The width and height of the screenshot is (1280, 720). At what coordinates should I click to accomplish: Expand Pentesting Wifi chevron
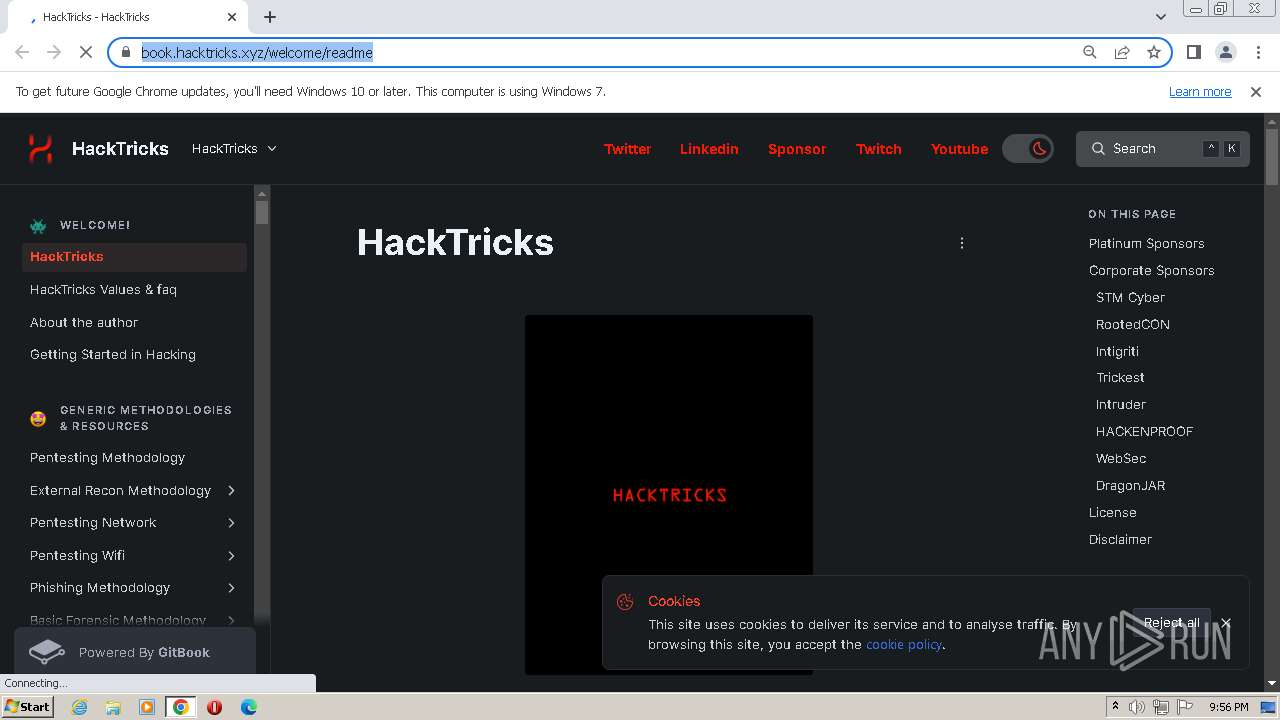click(x=231, y=556)
